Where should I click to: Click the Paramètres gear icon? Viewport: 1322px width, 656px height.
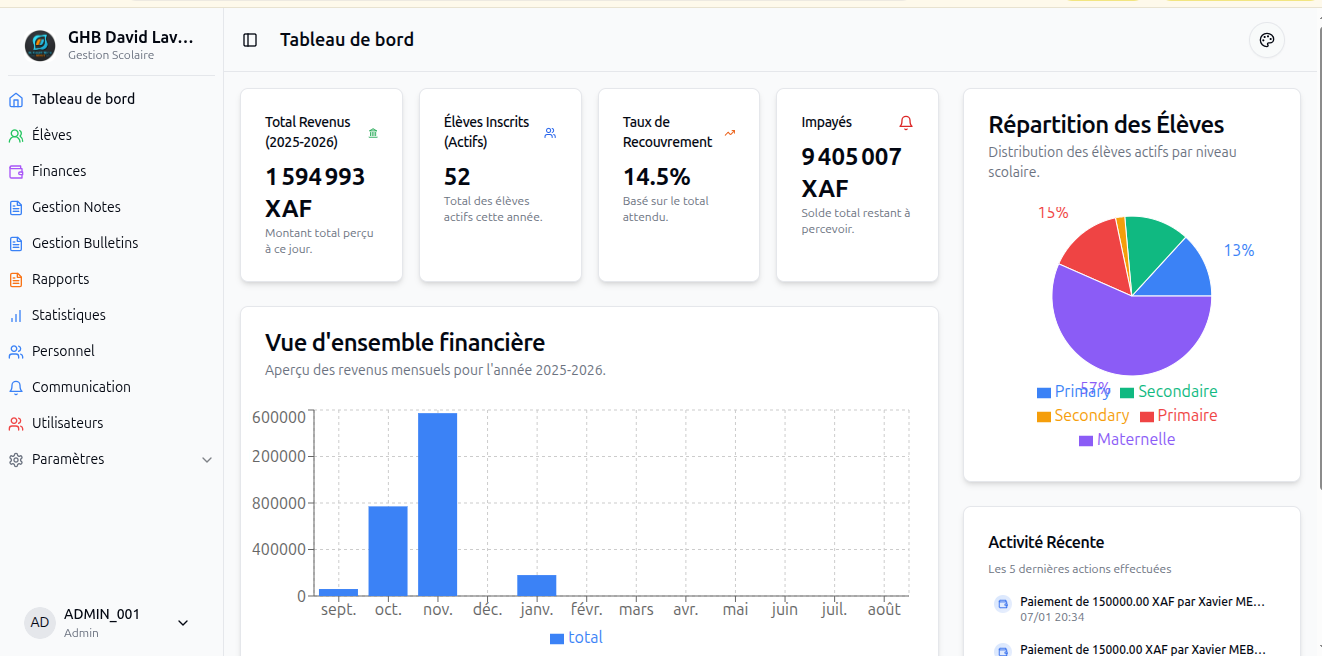[x=16, y=459]
